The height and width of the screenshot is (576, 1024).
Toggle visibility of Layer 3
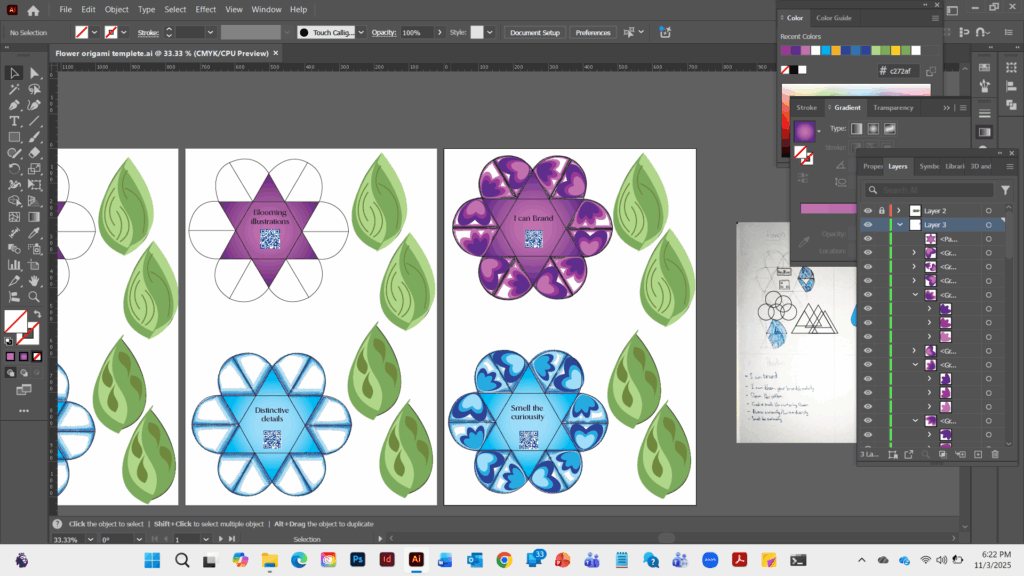click(x=867, y=225)
